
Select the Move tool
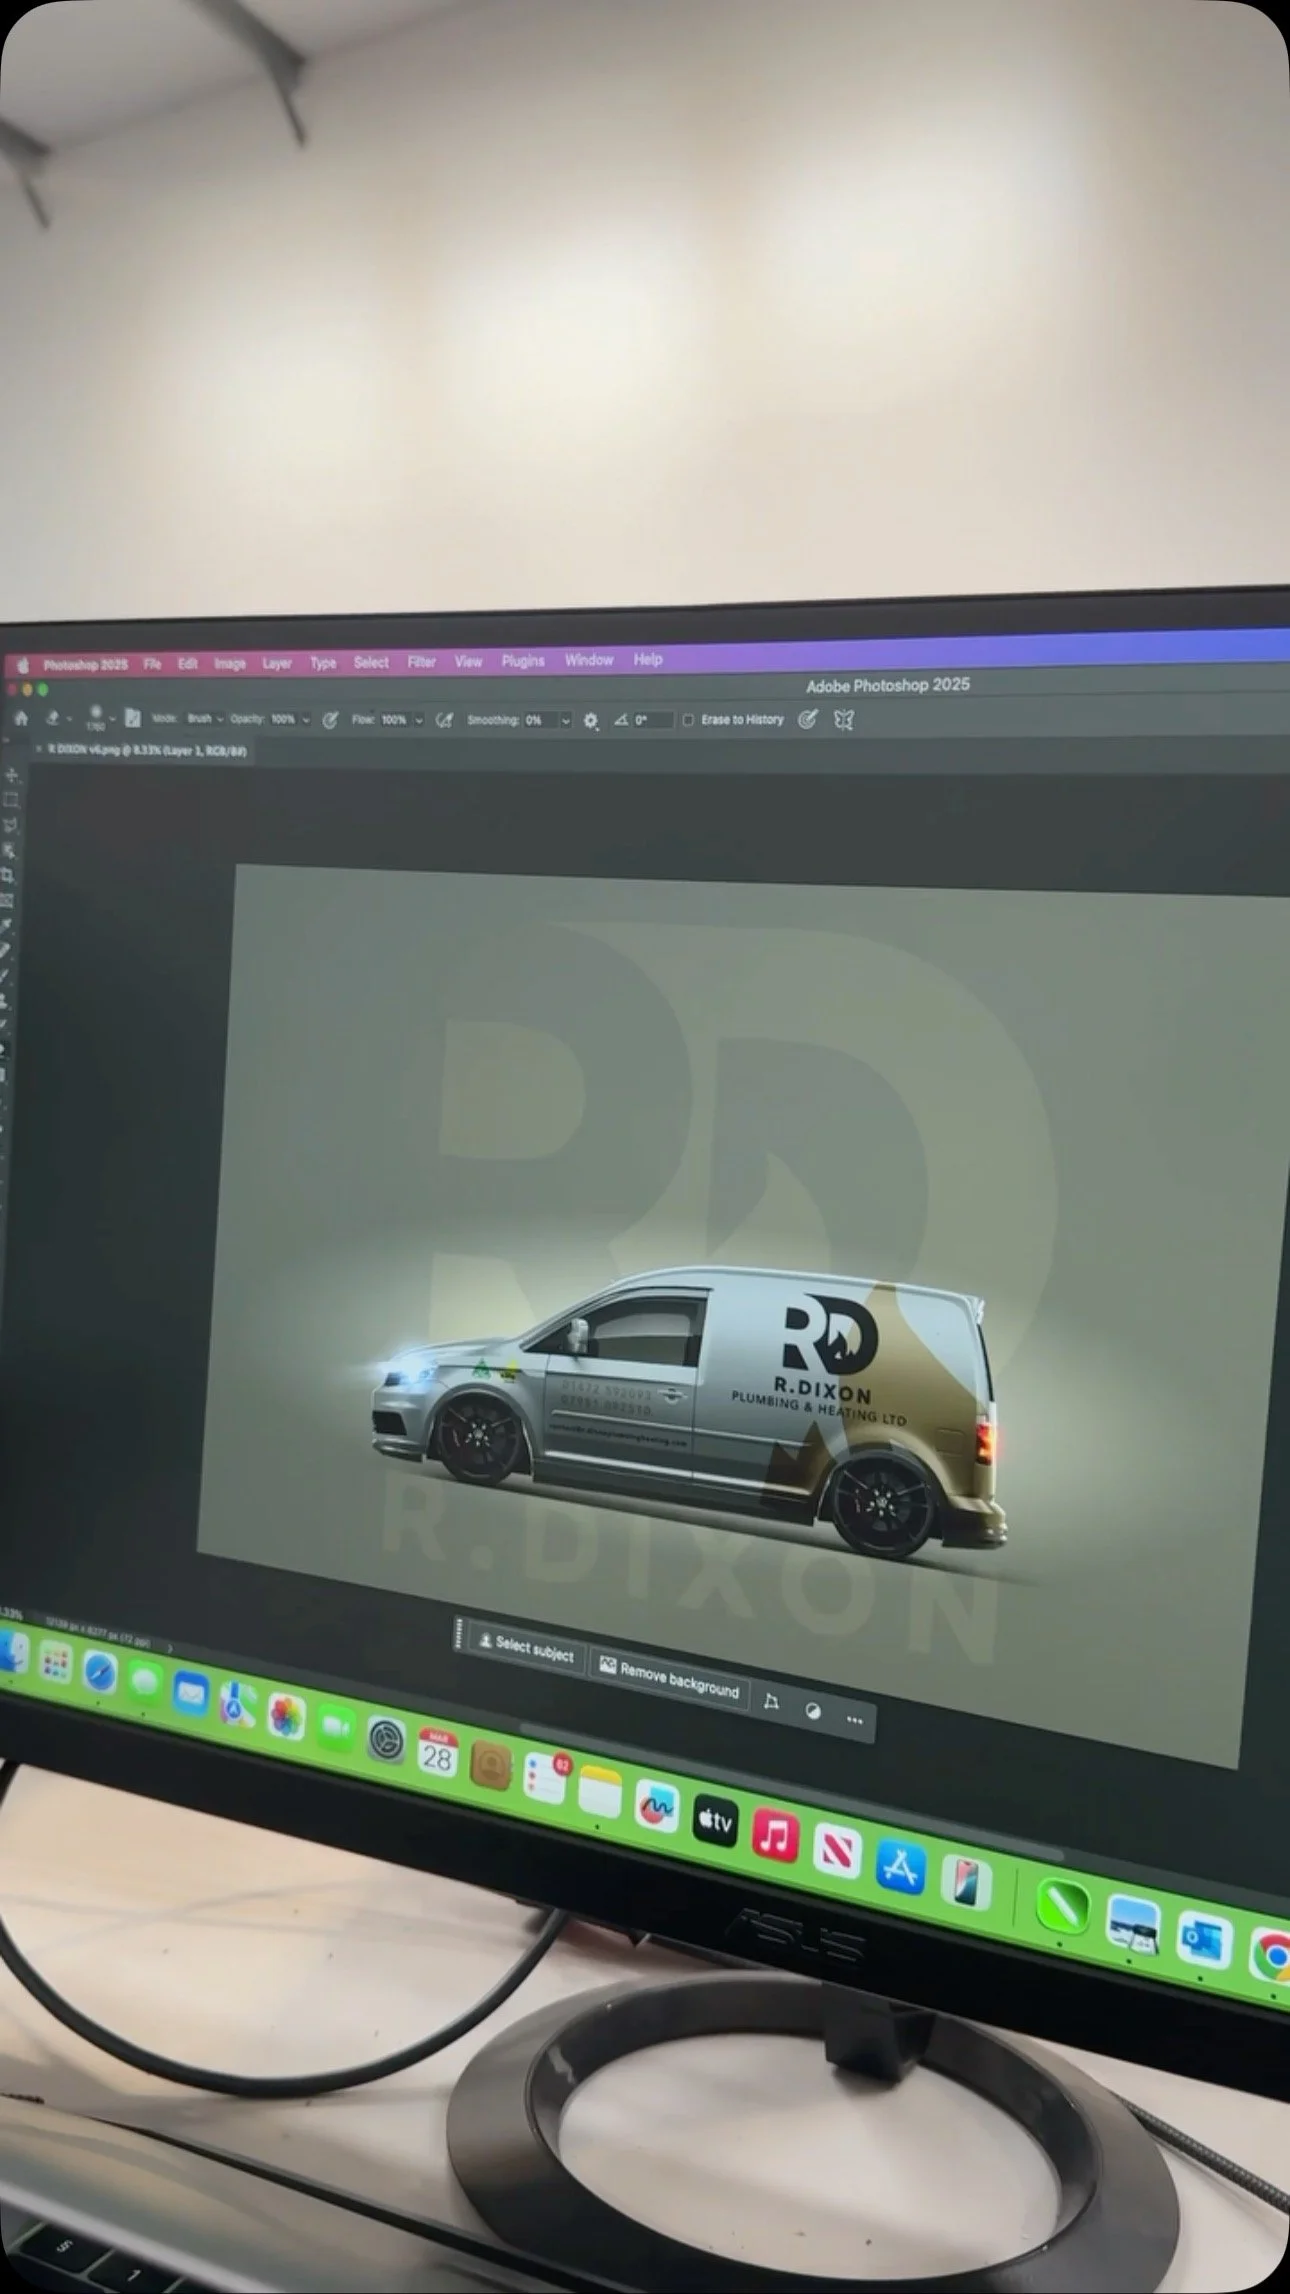point(11,775)
